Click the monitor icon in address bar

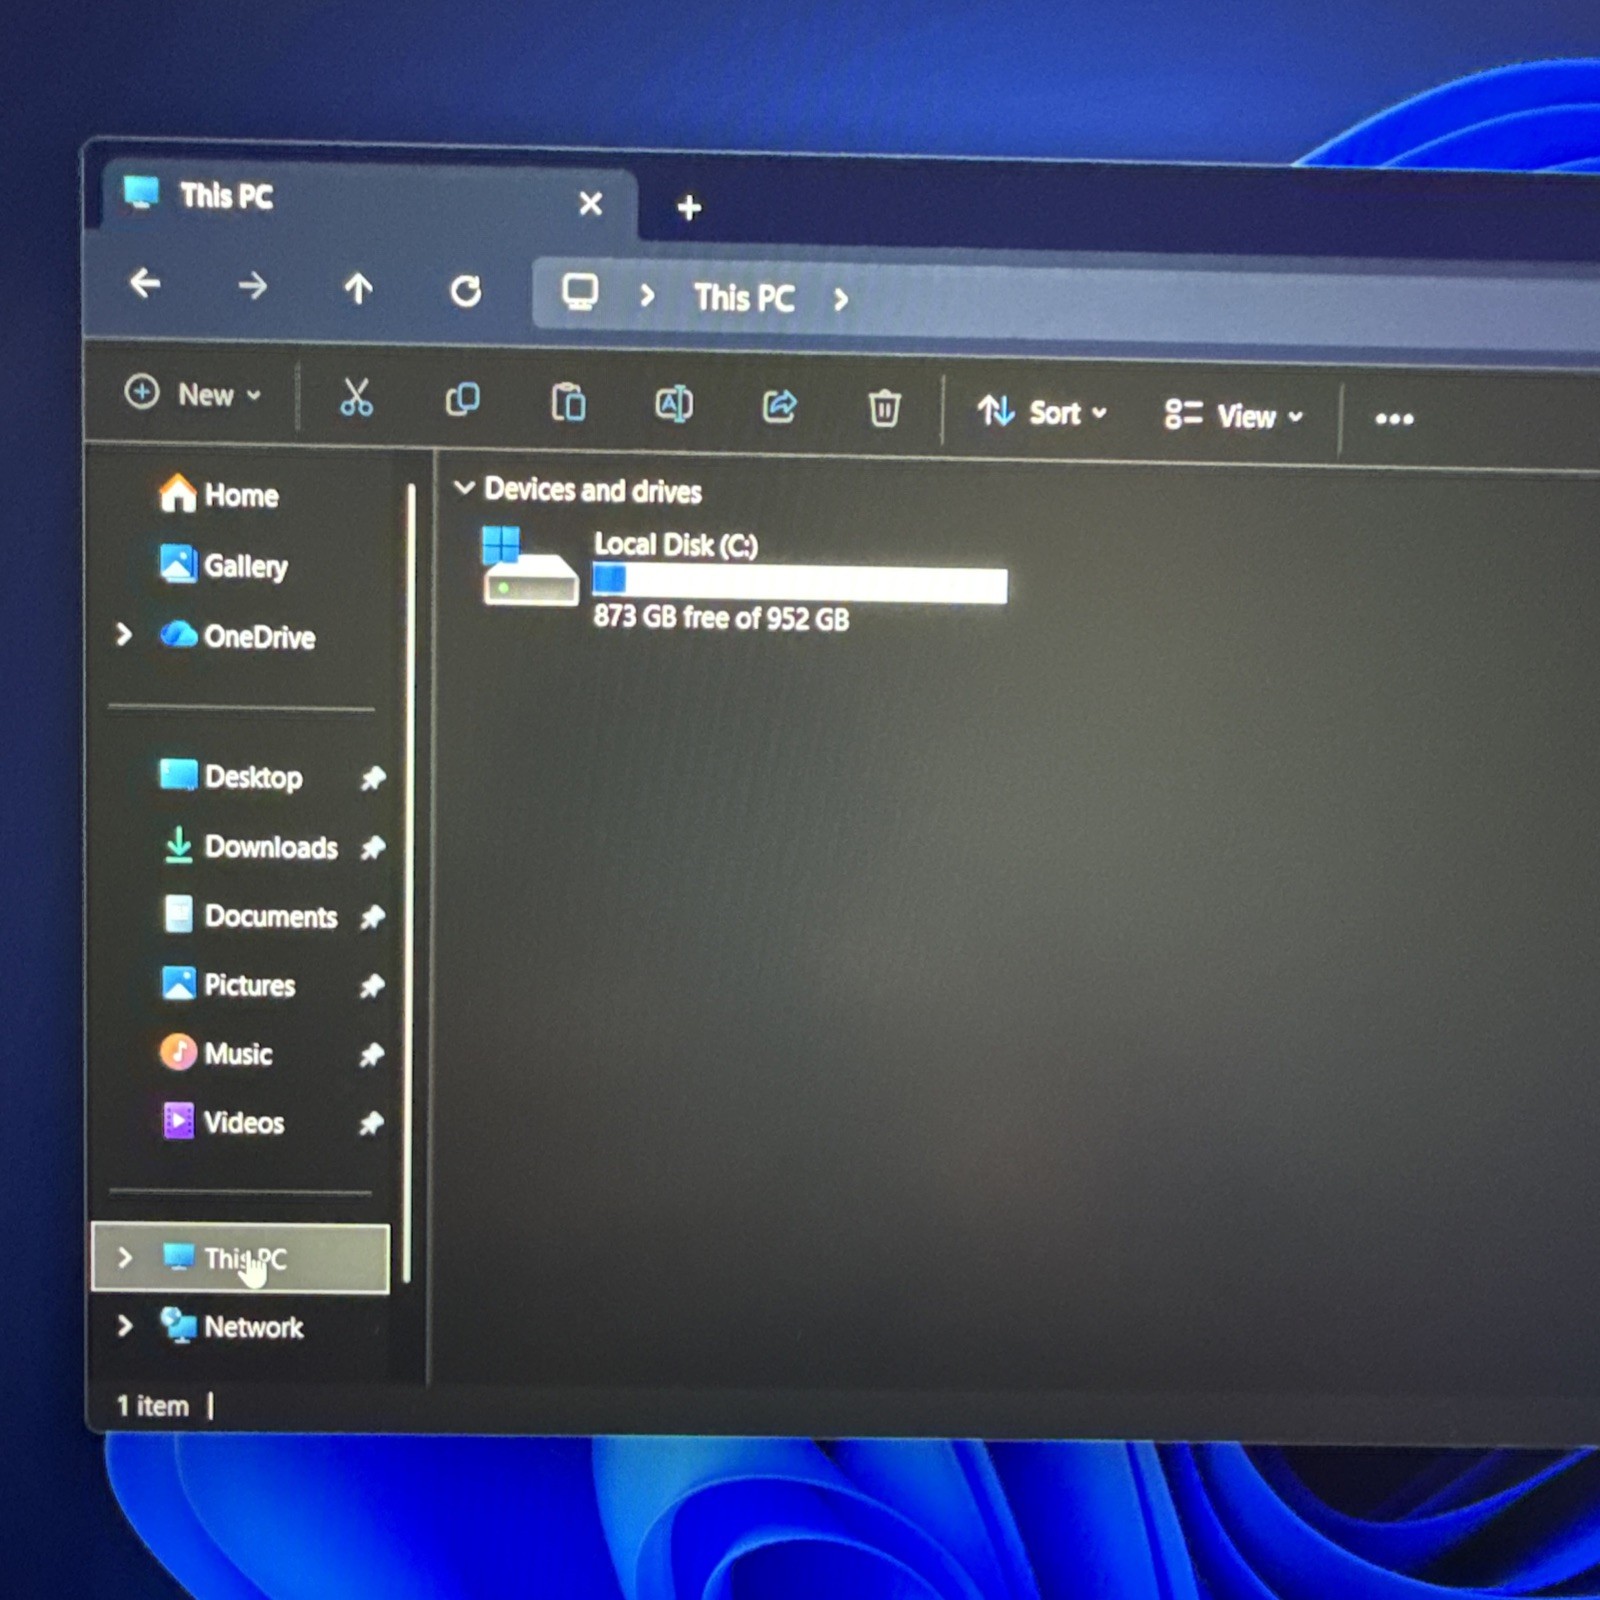pyautogui.click(x=580, y=292)
